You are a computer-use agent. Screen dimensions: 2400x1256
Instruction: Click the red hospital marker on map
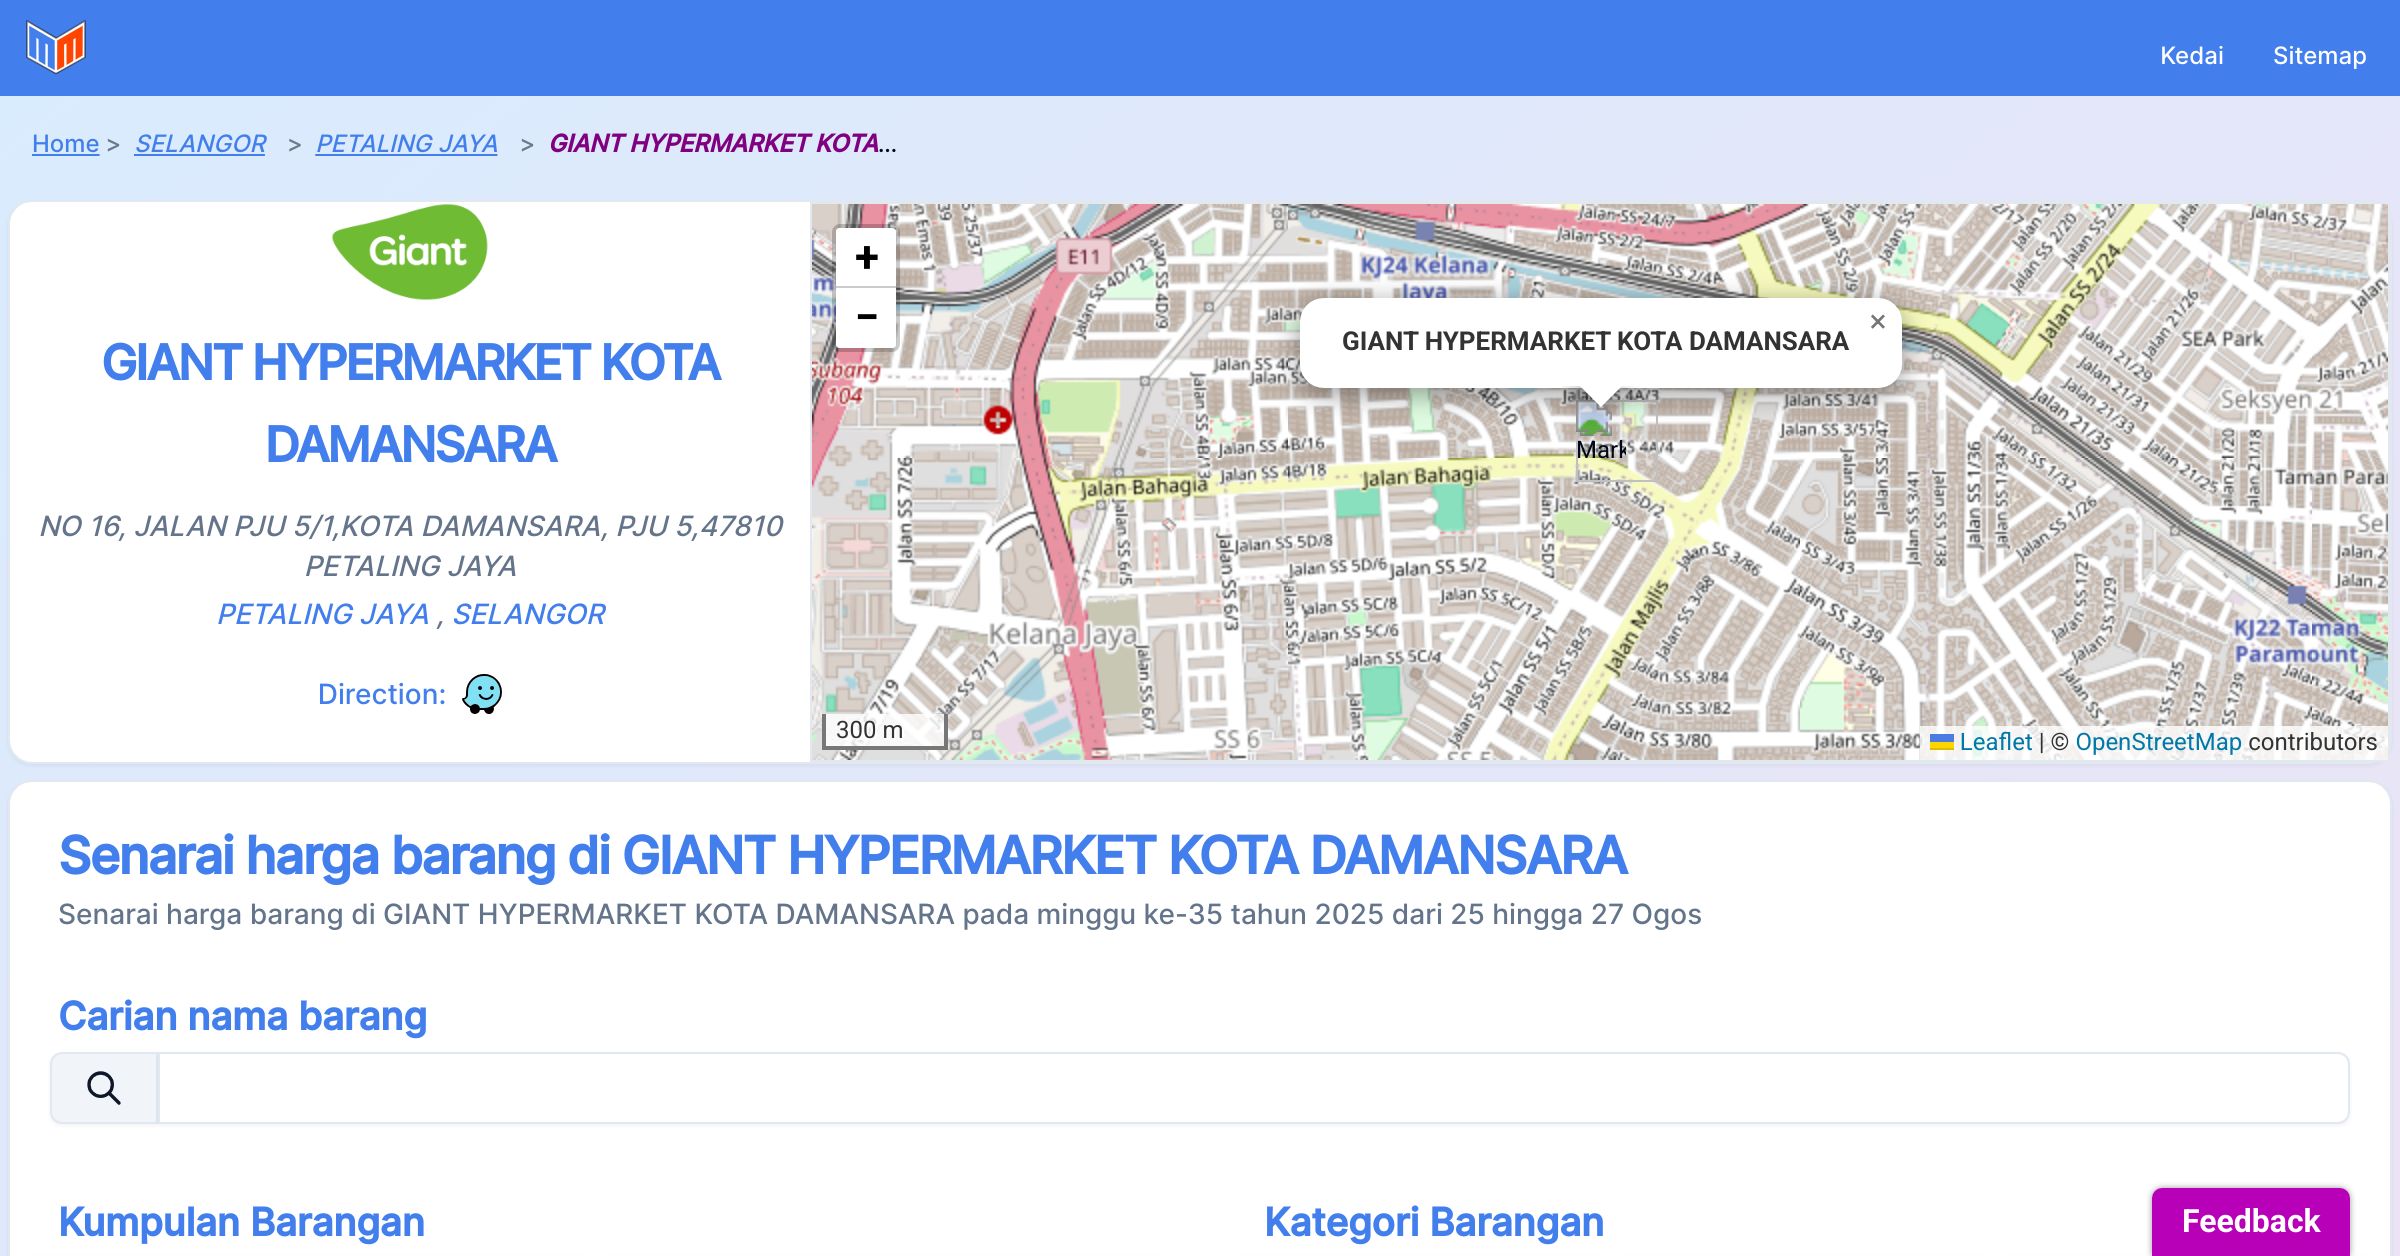[997, 420]
